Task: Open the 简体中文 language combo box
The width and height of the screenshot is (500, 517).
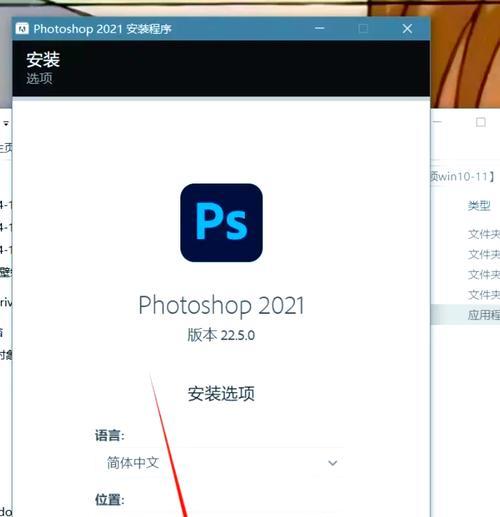Action: tap(220, 463)
